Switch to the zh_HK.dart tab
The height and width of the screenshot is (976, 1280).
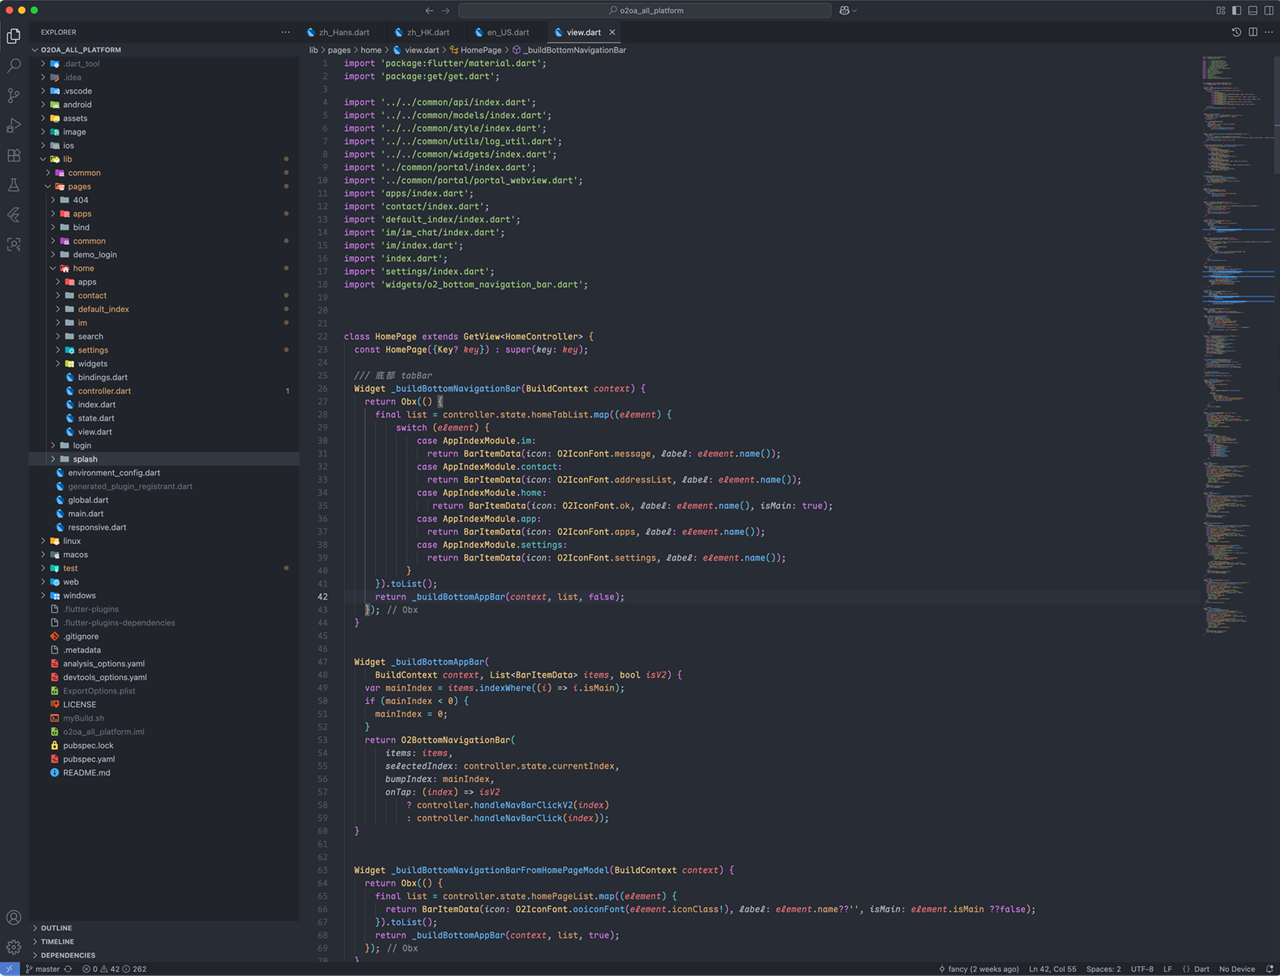[x=428, y=32]
